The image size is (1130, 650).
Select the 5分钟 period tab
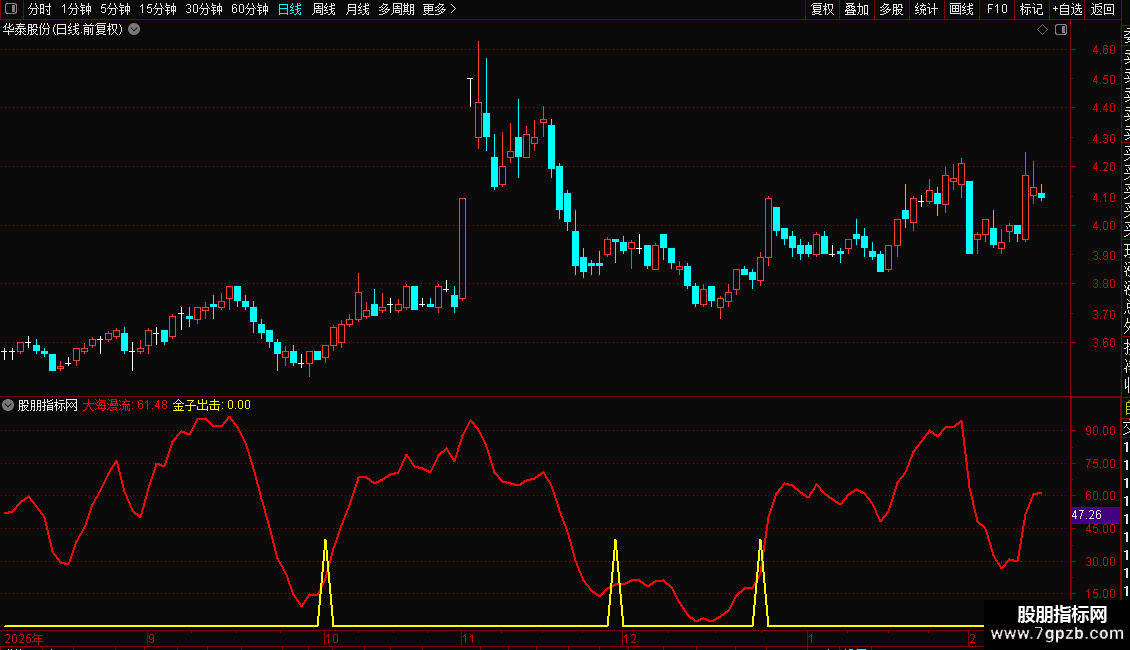pos(115,9)
